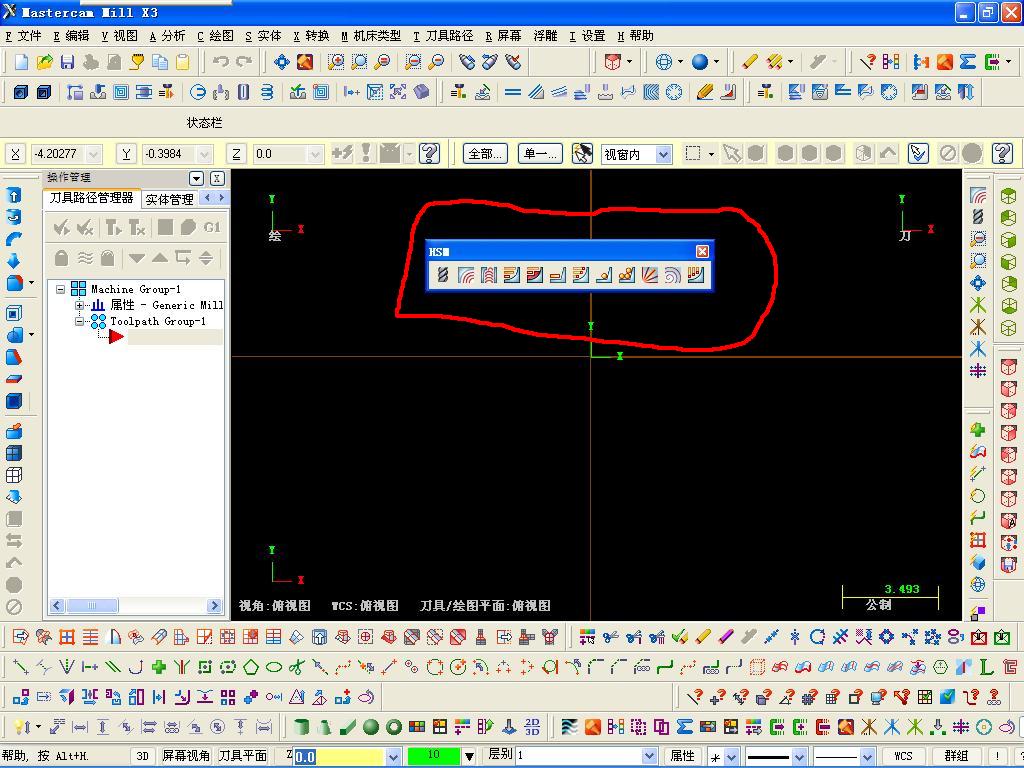The width and height of the screenshot is (1024, 768).
Task: Collapse the Toolpath Group-1 node
Action: coord(79,321)
